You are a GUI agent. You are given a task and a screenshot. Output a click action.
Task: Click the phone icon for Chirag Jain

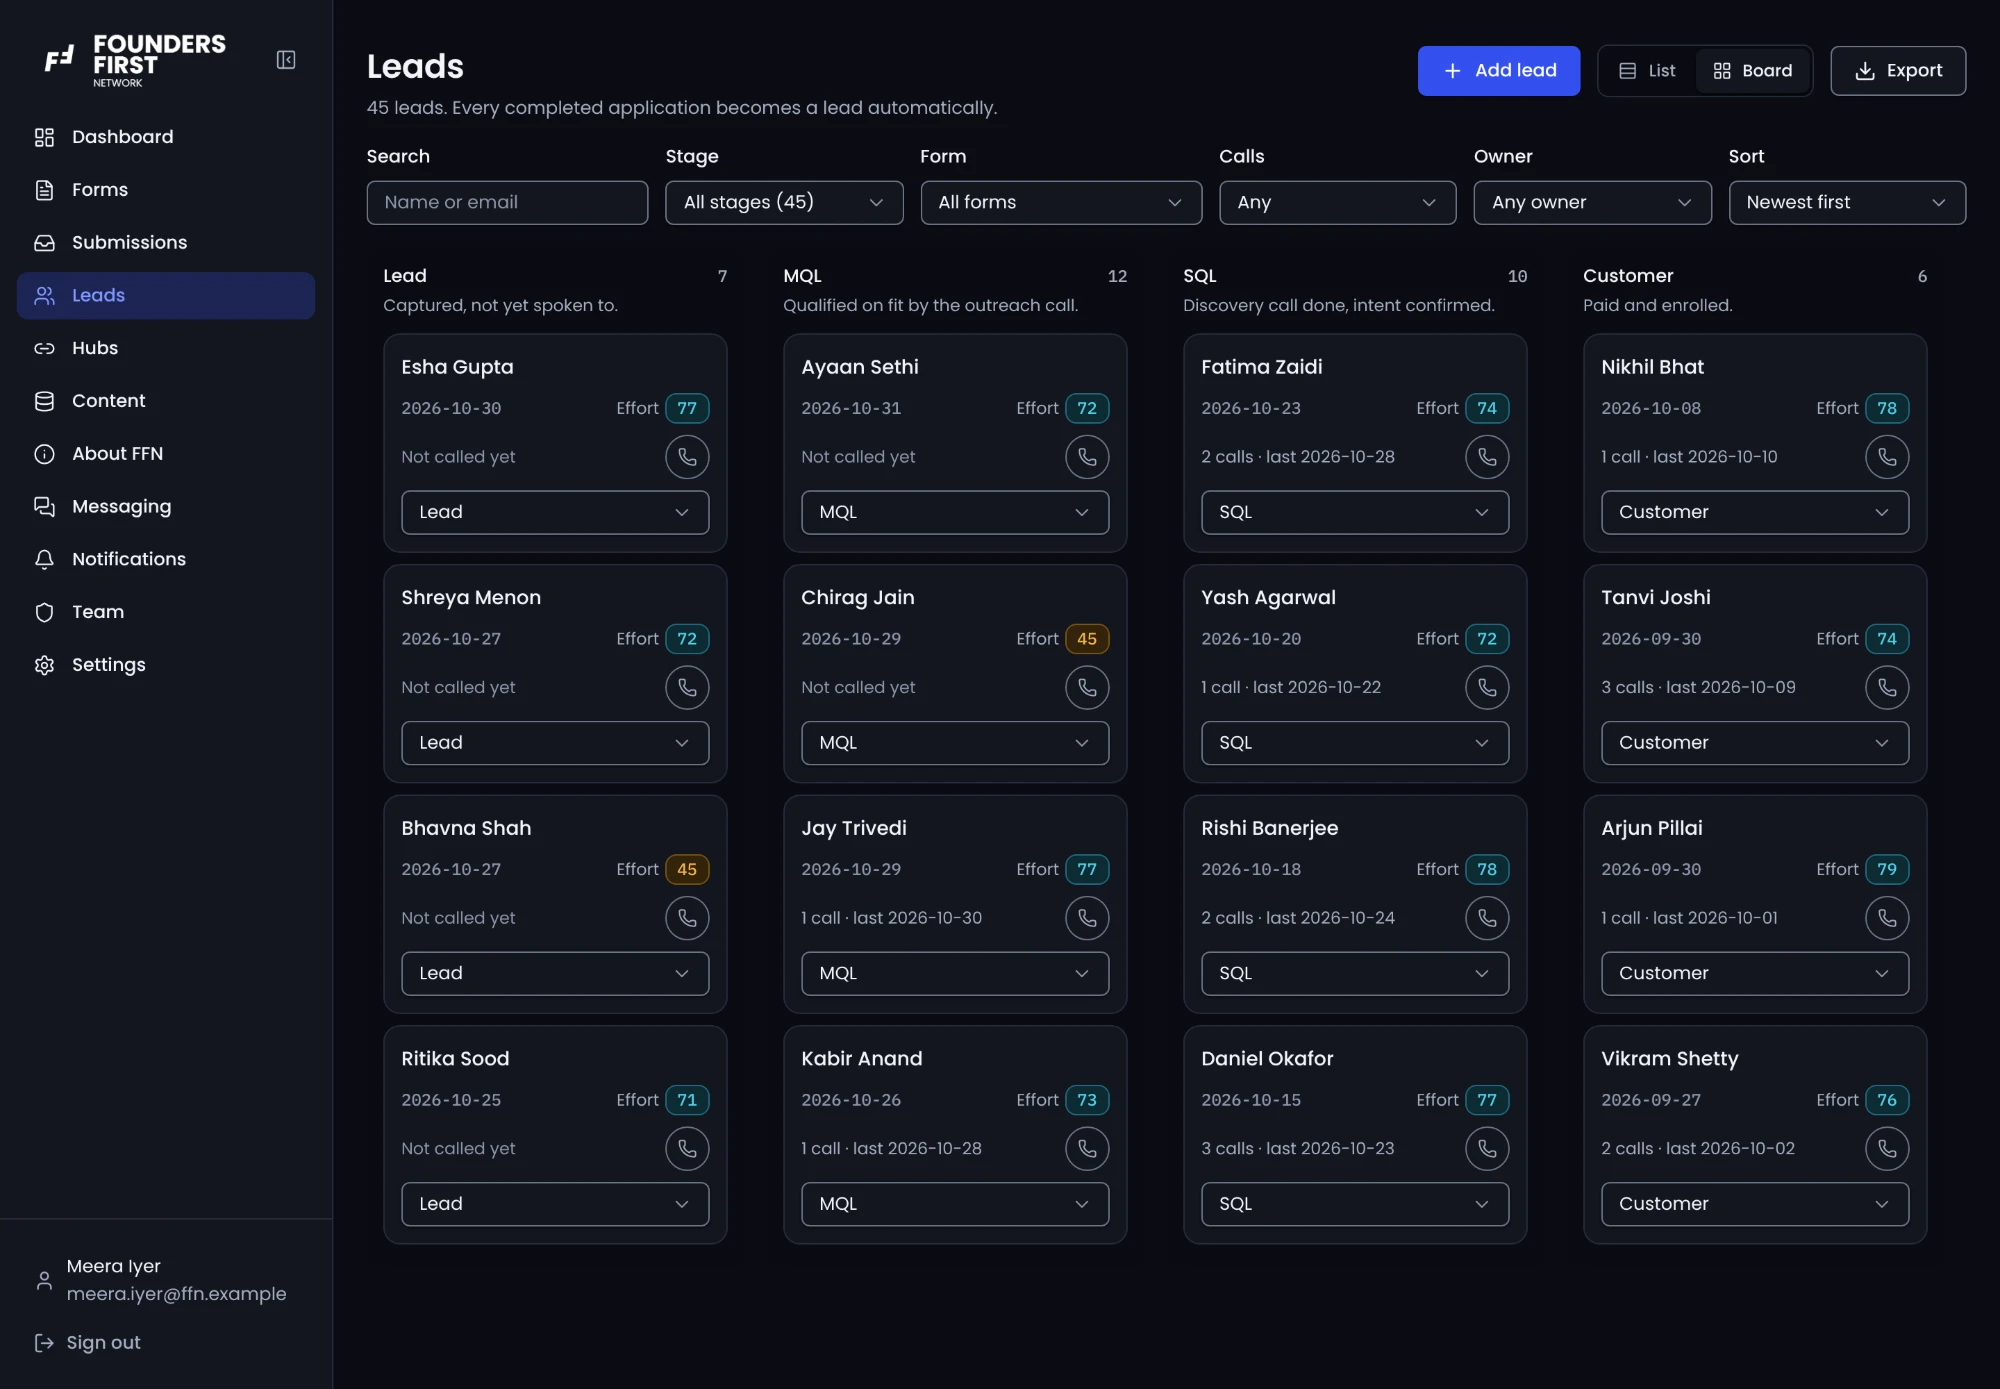(1087, 688)
